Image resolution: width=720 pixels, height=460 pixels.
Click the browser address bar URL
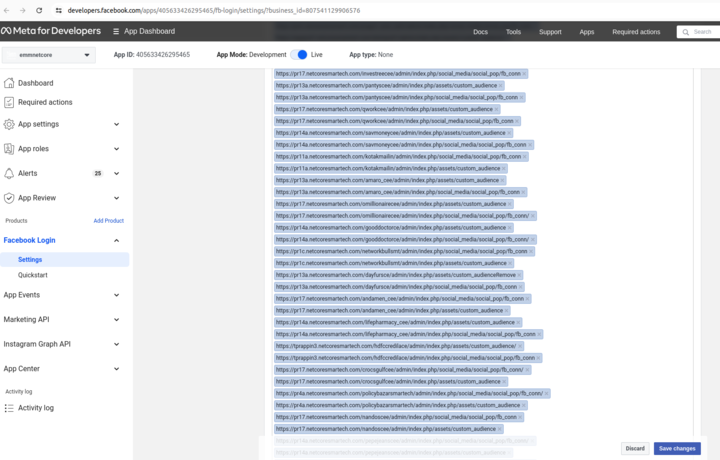click(x=214, y=10)
